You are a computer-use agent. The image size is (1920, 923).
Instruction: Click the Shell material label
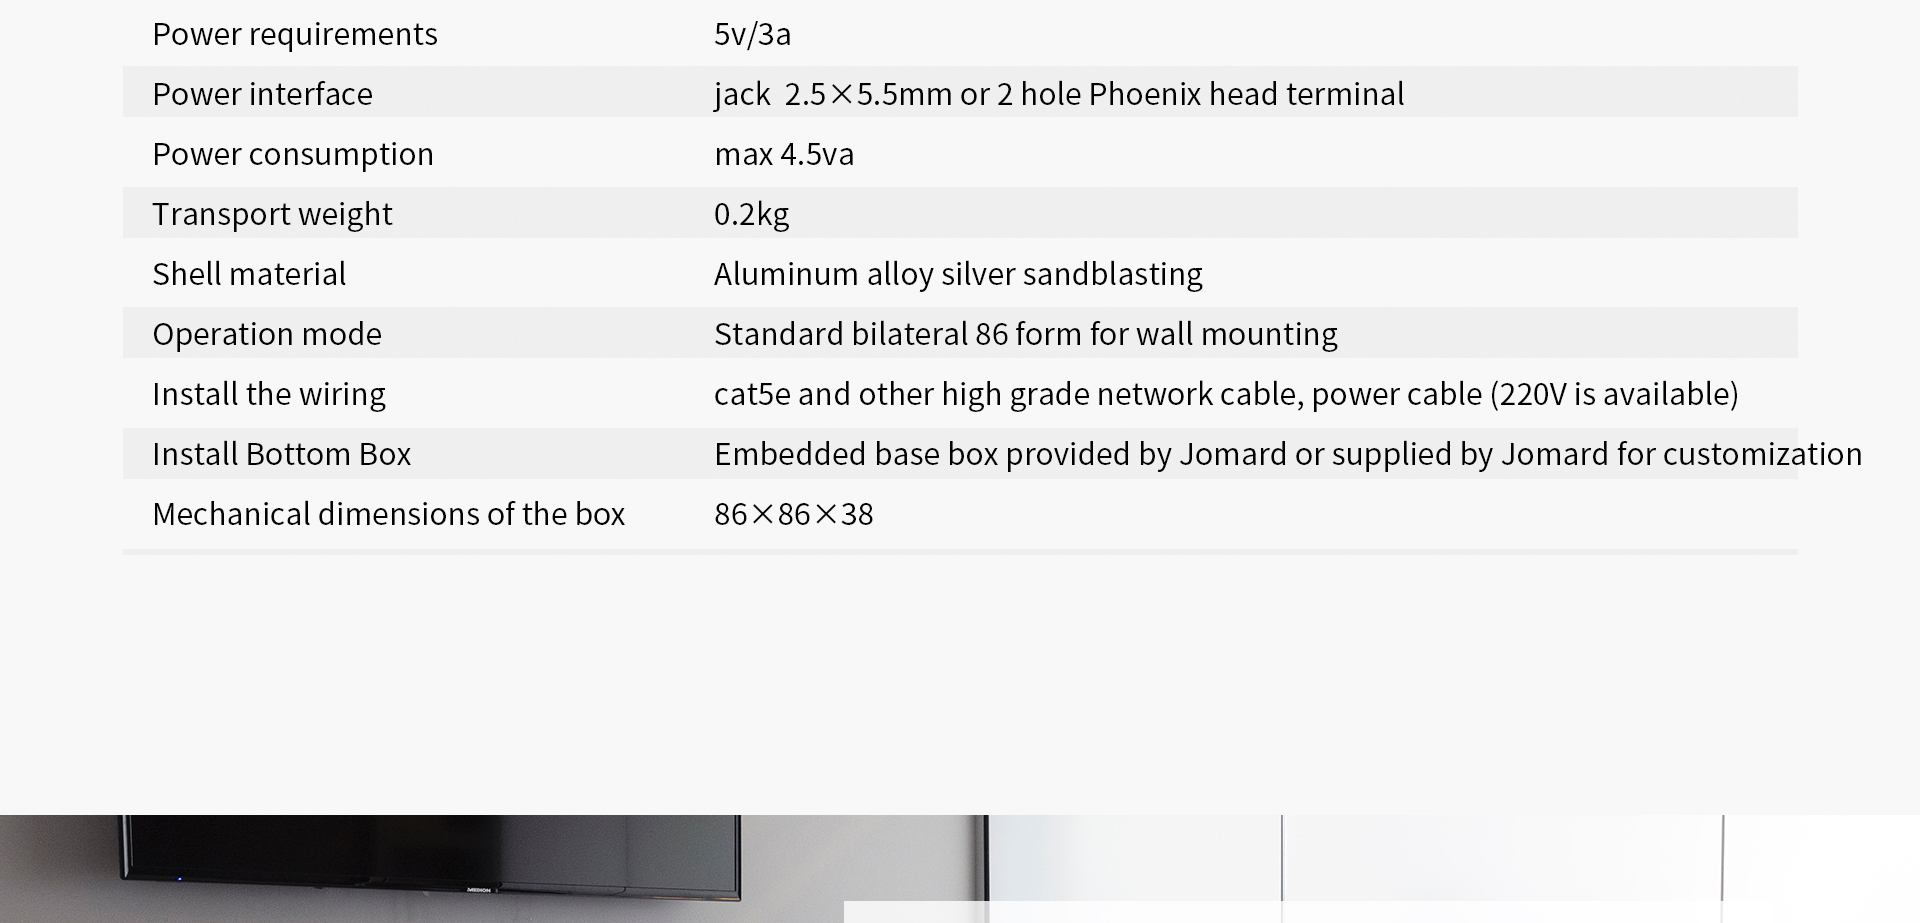tap(249, 274)
